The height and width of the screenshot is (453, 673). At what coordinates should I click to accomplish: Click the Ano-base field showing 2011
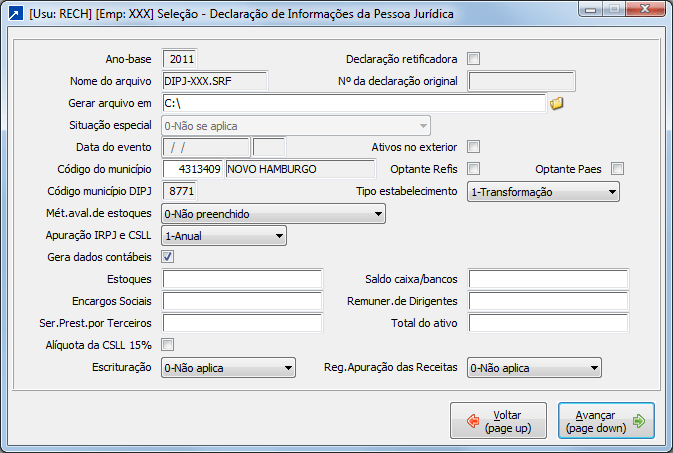pyautogui.click(x=179, y=59)
